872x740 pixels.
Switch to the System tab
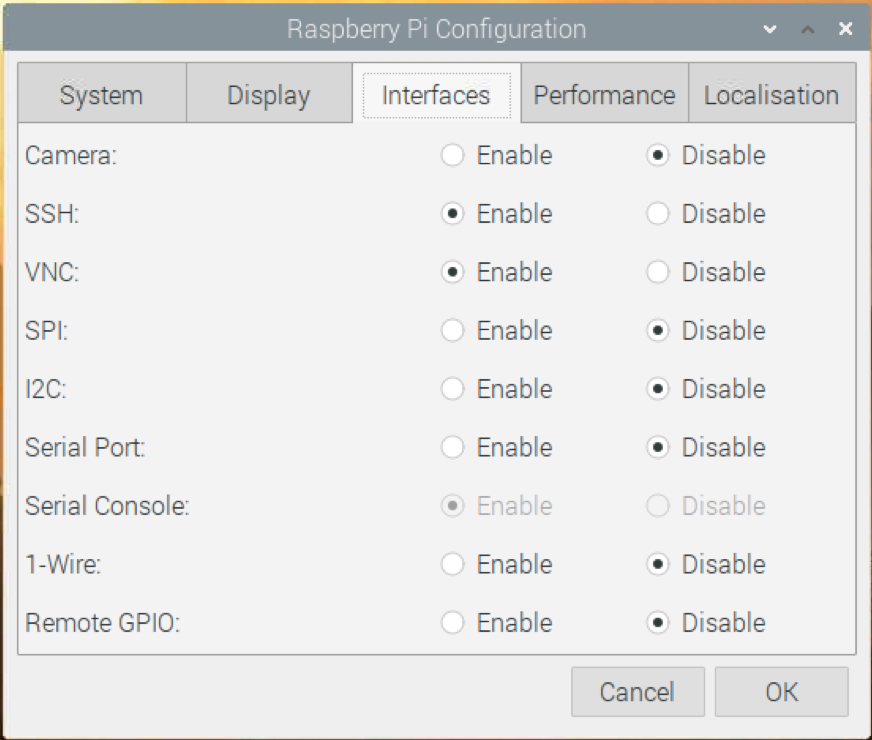[100, 94]
